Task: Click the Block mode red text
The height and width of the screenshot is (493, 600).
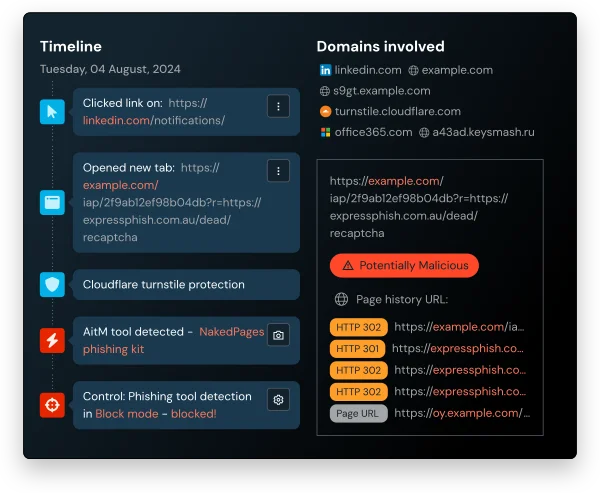Action: click(x=127, y=414)
